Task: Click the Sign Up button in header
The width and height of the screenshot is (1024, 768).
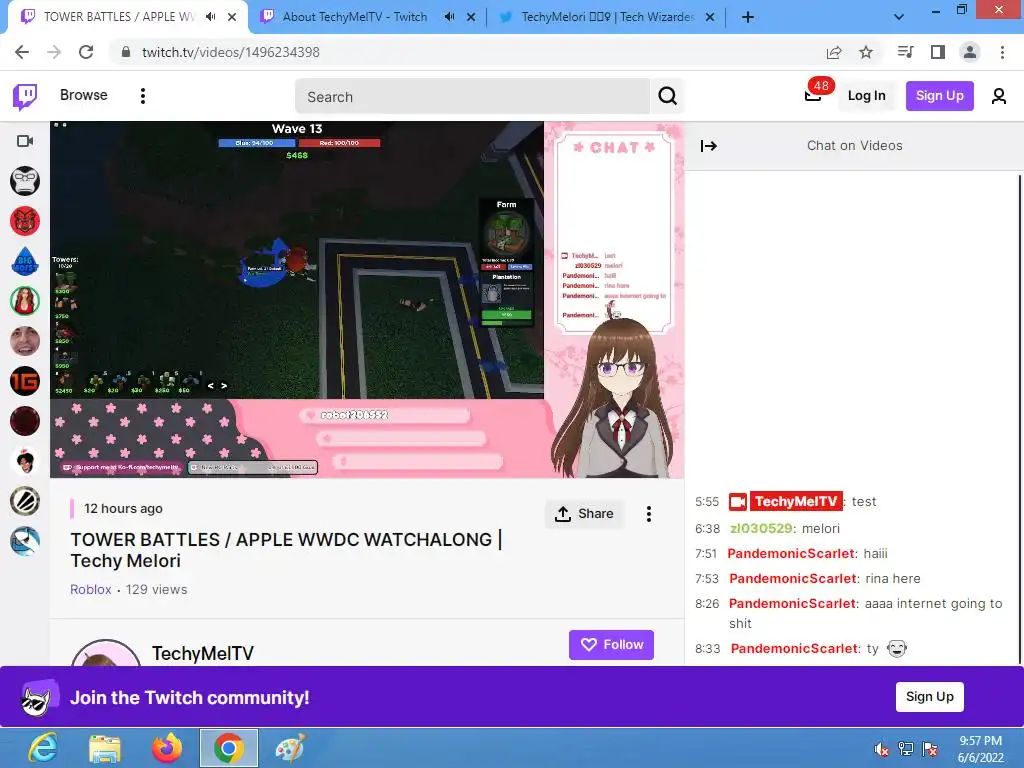Action: [x=939, y=96]
